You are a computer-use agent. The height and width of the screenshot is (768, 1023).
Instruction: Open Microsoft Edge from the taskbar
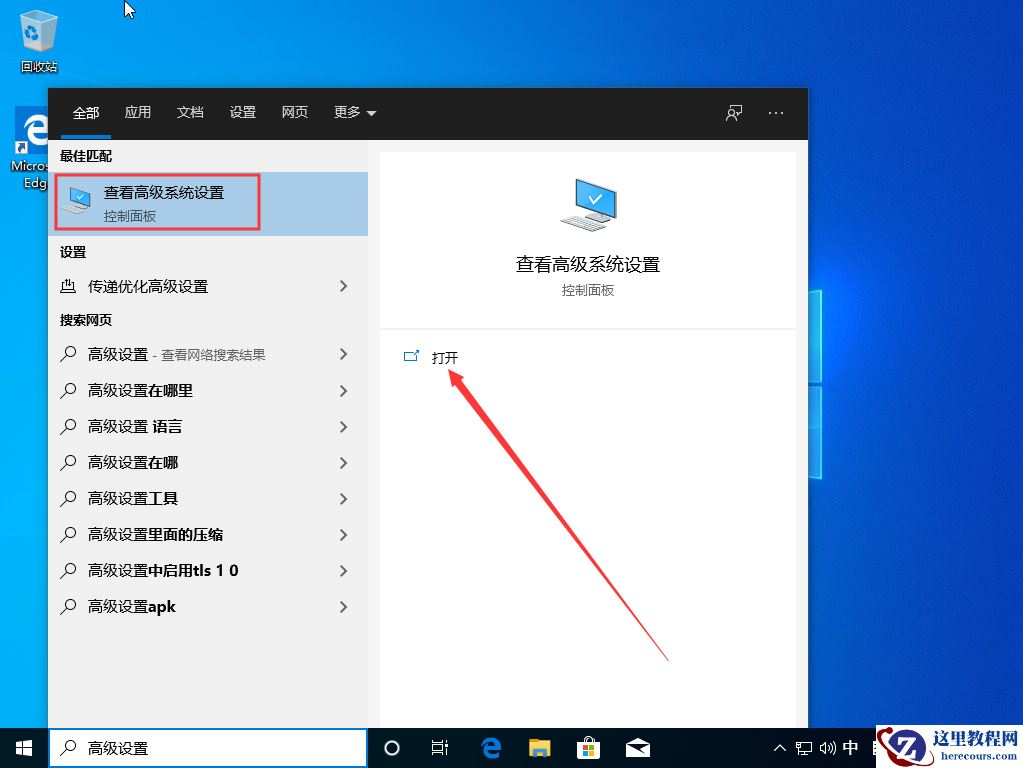pyautogui.click(x=490, y=747)
